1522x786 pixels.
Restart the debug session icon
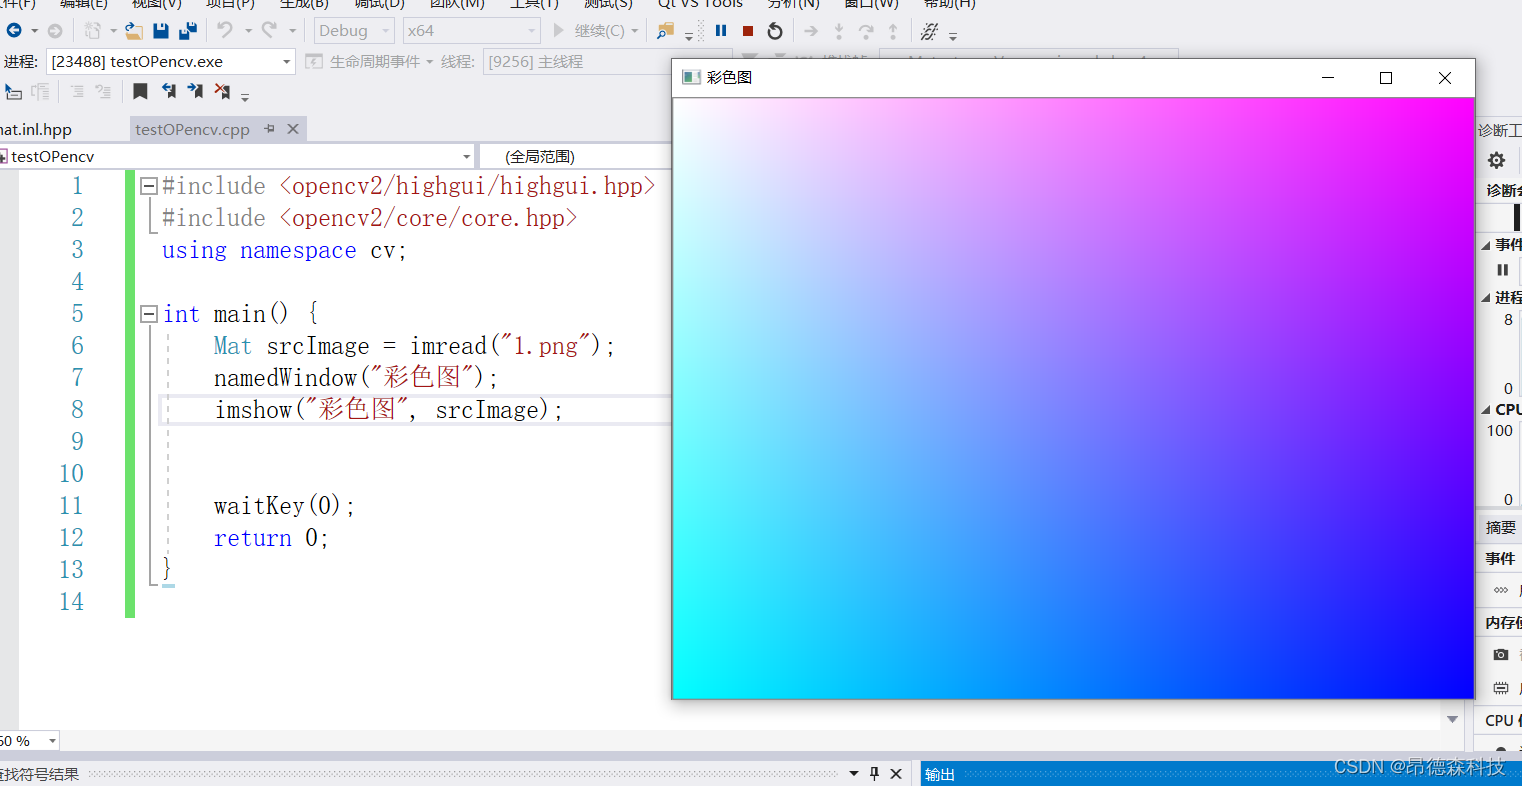tap(775, 31)
